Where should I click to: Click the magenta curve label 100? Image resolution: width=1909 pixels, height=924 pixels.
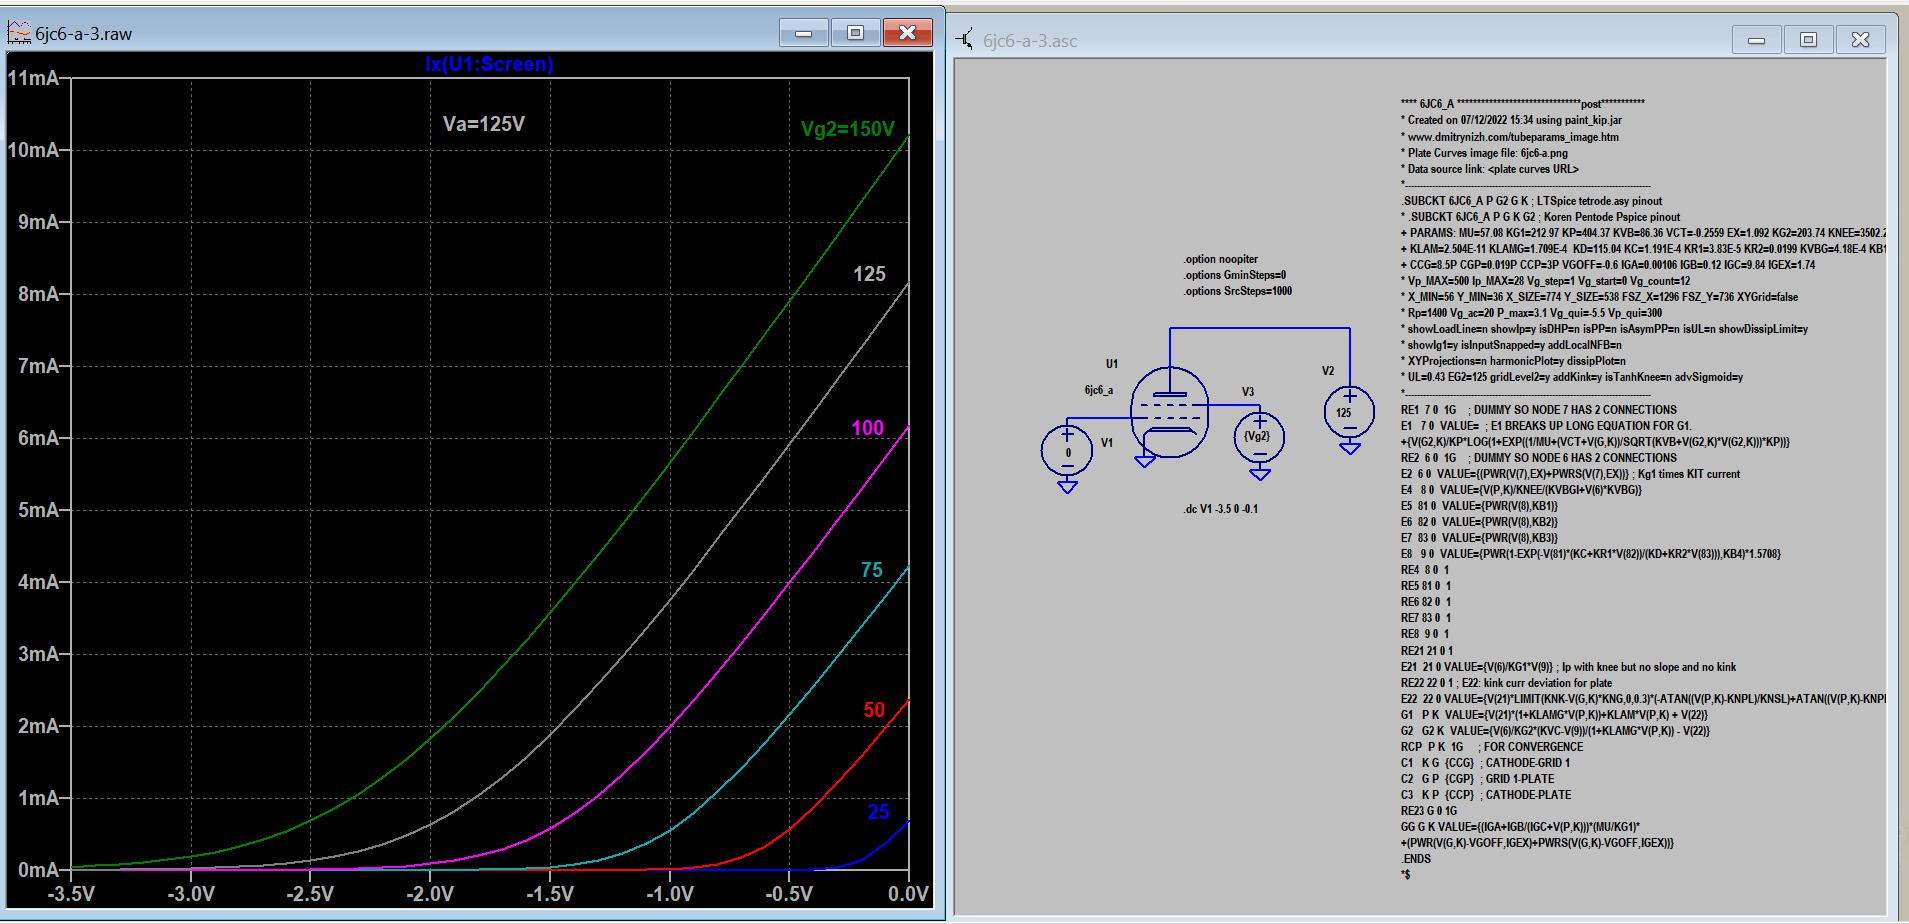tap(867, 428)
